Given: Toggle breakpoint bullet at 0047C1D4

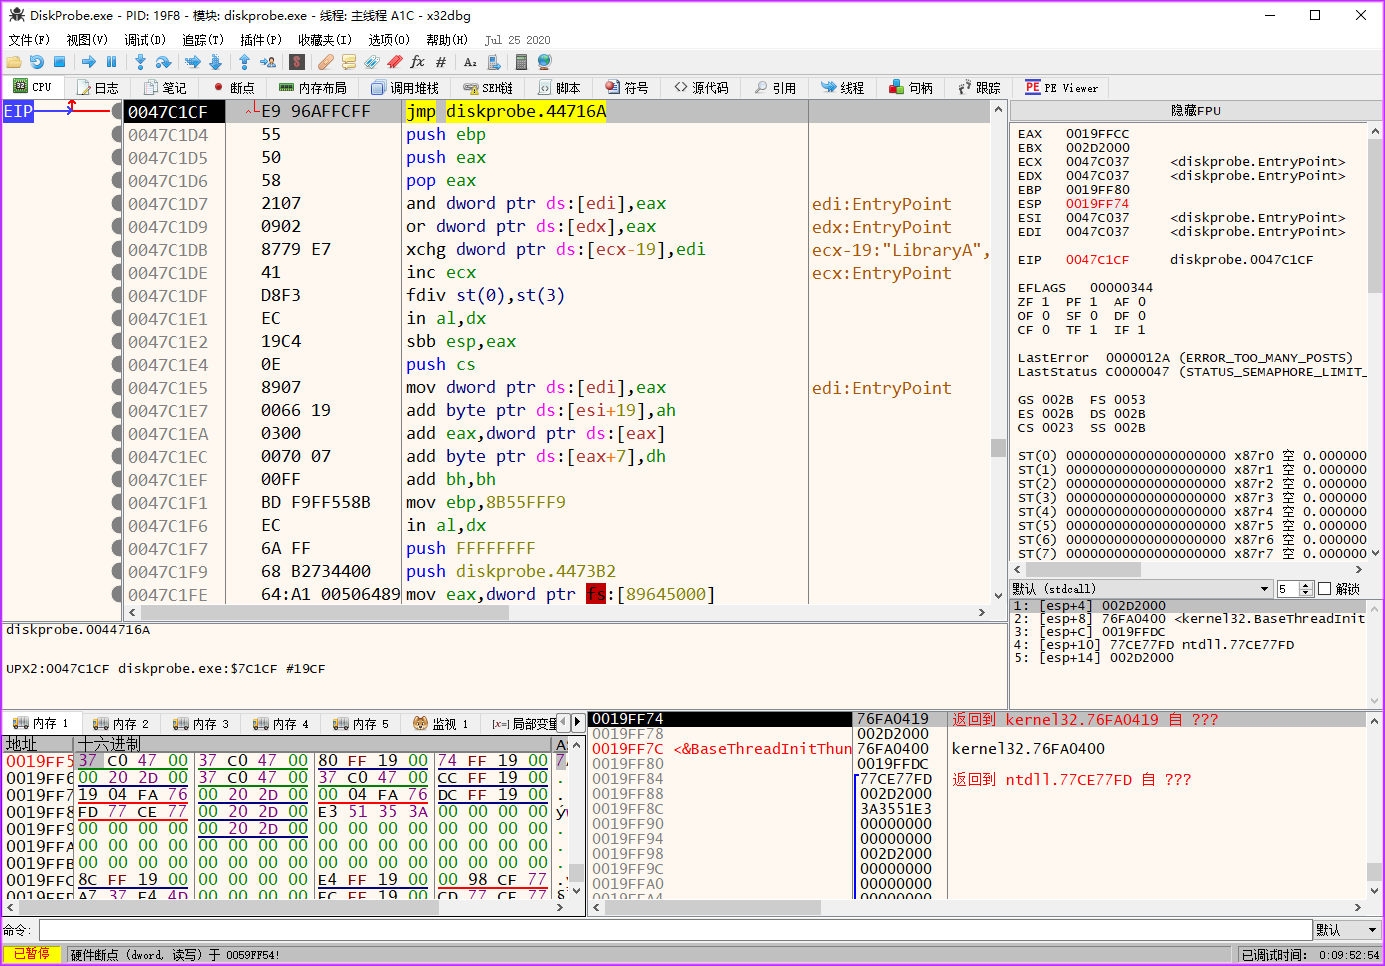Looking at the screenshot, I should [x=117, y=134].
